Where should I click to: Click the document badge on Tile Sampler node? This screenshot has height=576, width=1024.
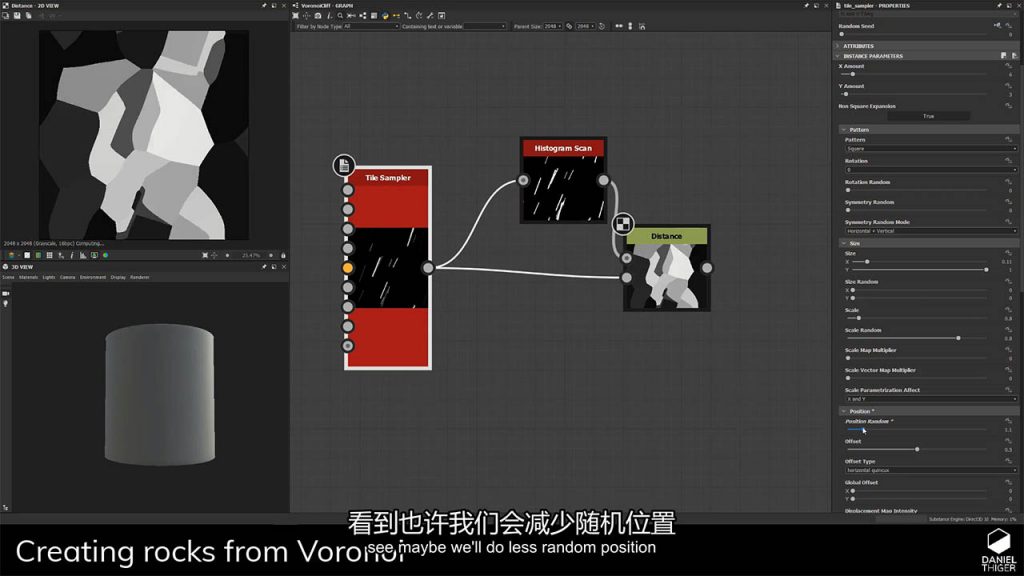(x=344, y=165)
